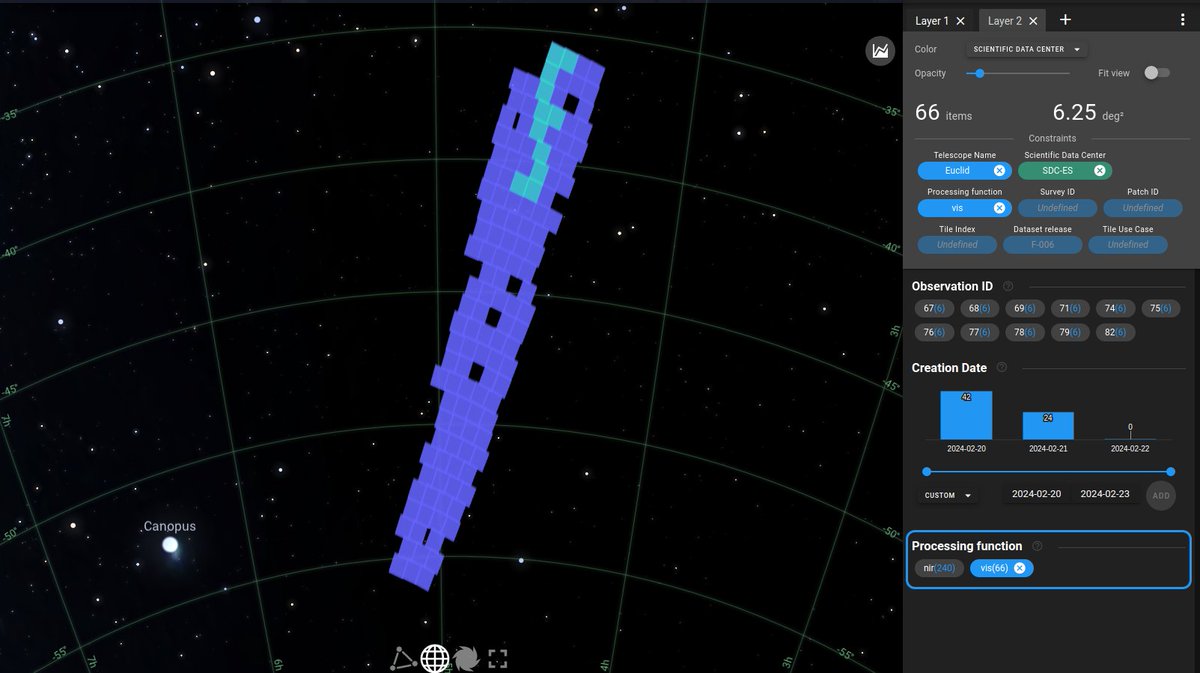Open the three-dot options menu
1200x673 pixels.
click(x=1183, y=20)
